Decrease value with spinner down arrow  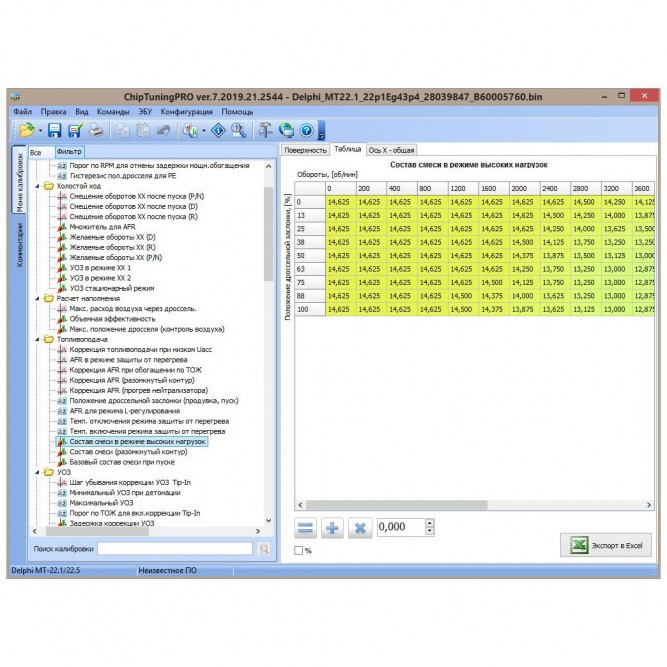429,530
